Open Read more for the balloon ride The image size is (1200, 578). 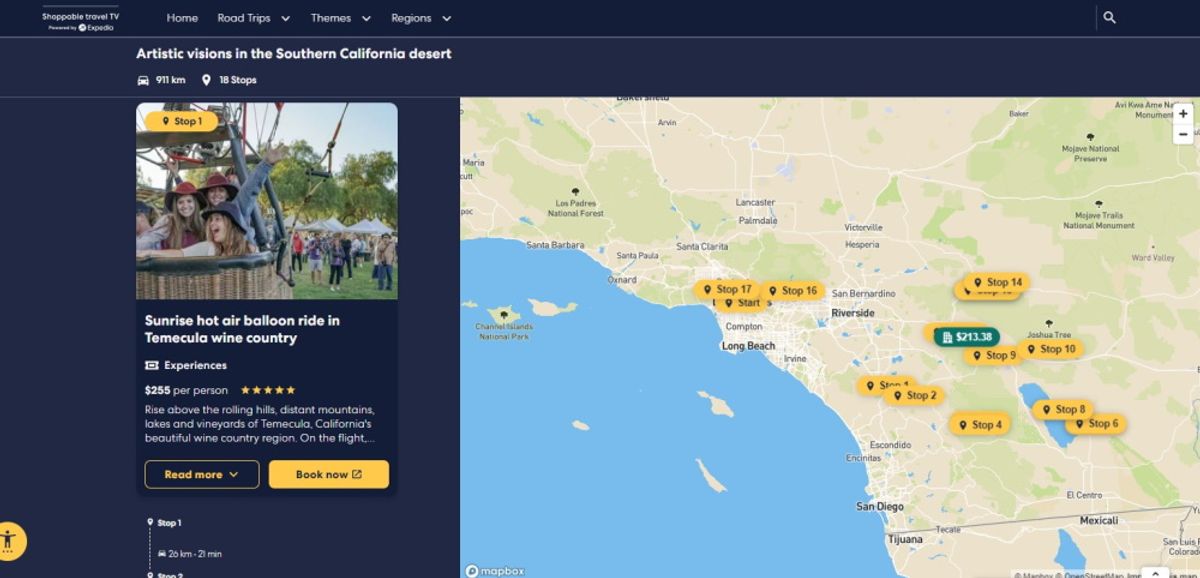pyautogui.click(x=200, y=474)
